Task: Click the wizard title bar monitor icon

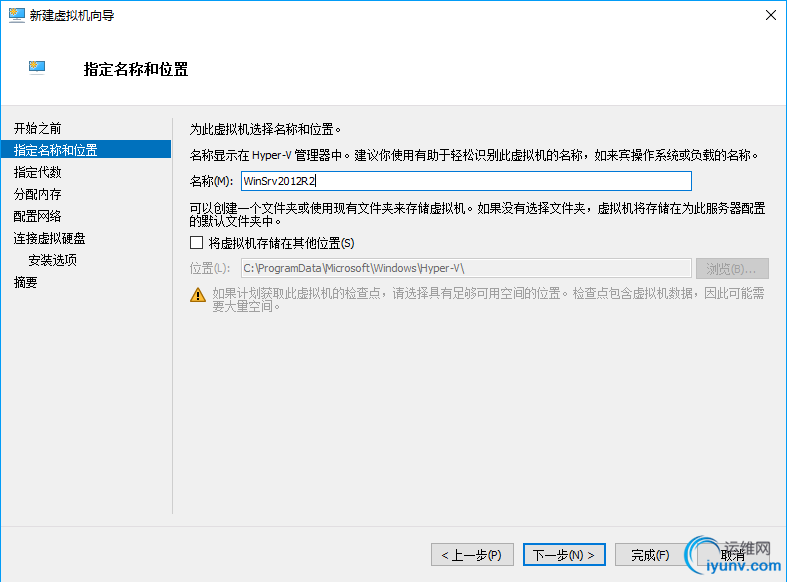Action: click(x=17, y=15)
